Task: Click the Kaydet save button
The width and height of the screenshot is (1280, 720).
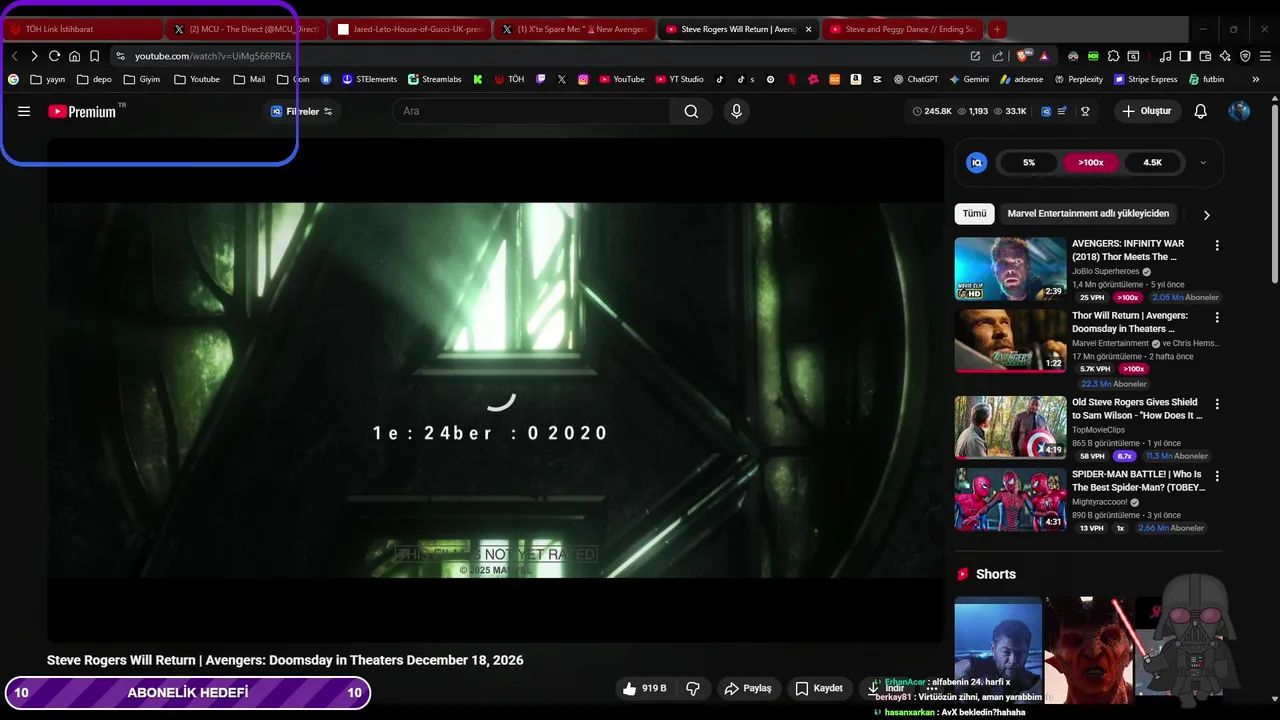Action: pyautogui.click(x=819, y=688)
